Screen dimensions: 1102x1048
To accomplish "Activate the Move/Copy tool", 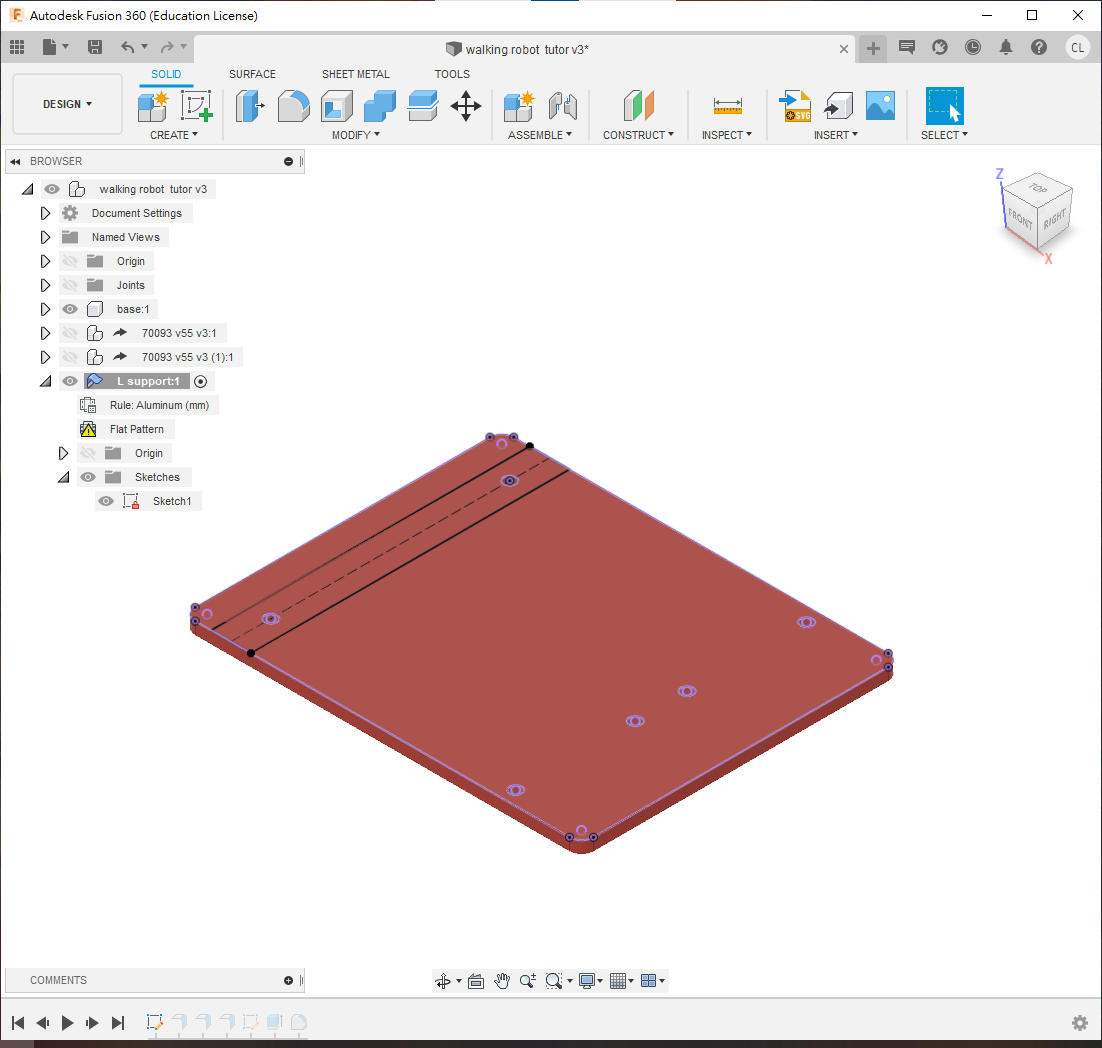I will click(466, 105).
